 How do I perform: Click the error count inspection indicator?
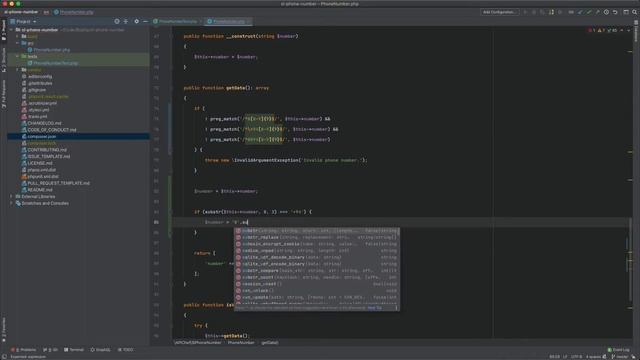pyautogui.click(x=592, y=30)
